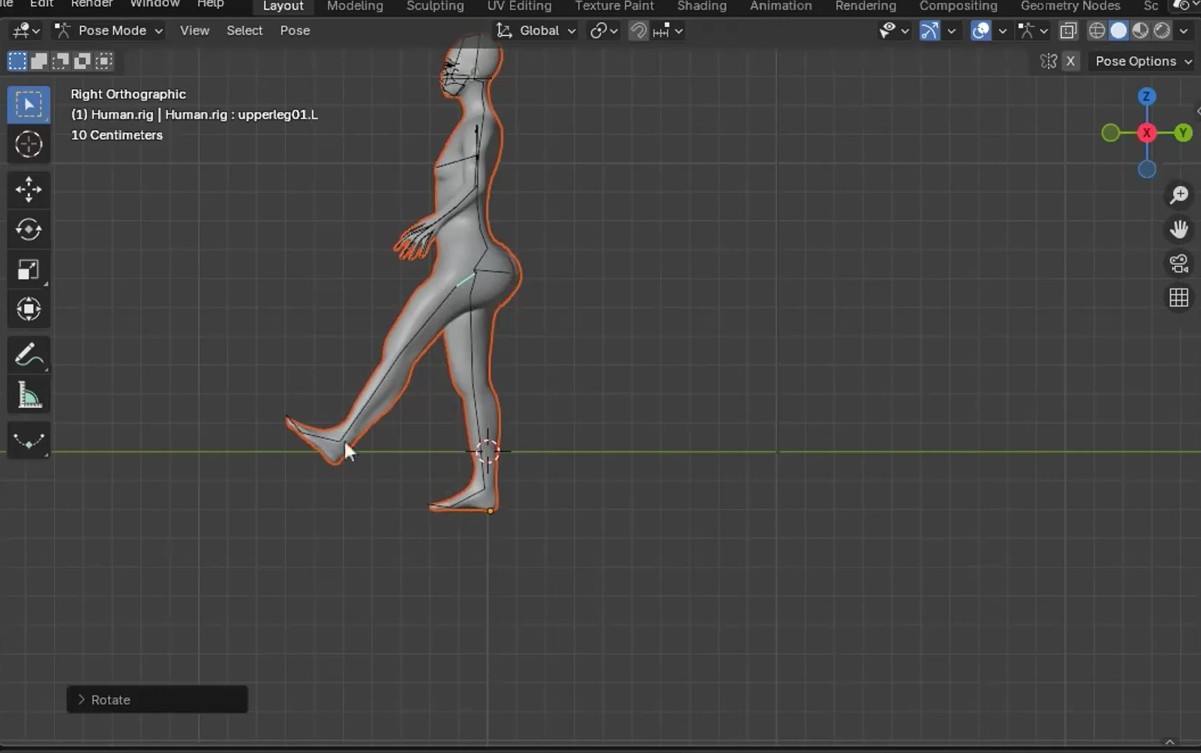Image resolution: width=1201 pixels, height=753 pixels.
Task: Activate the Measure tool
Action: (28, 396)
